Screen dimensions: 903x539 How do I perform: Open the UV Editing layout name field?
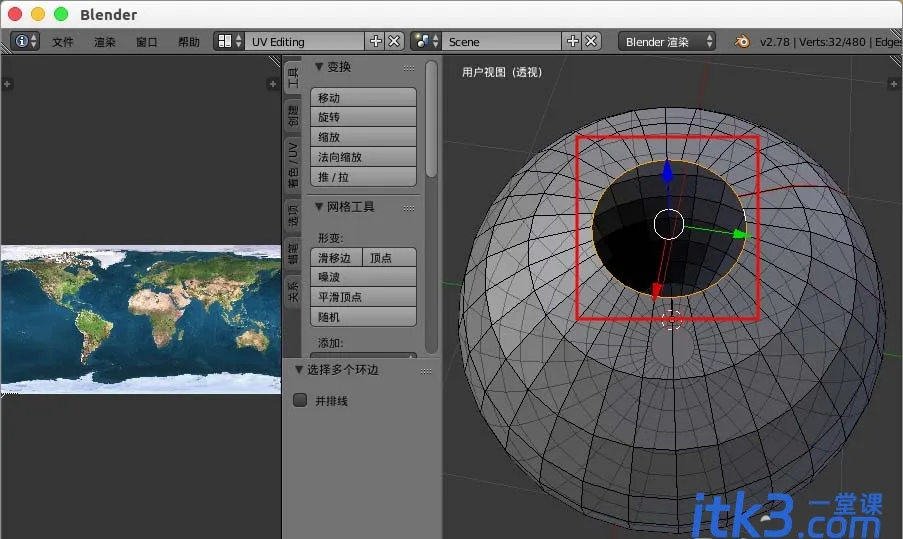305,41
